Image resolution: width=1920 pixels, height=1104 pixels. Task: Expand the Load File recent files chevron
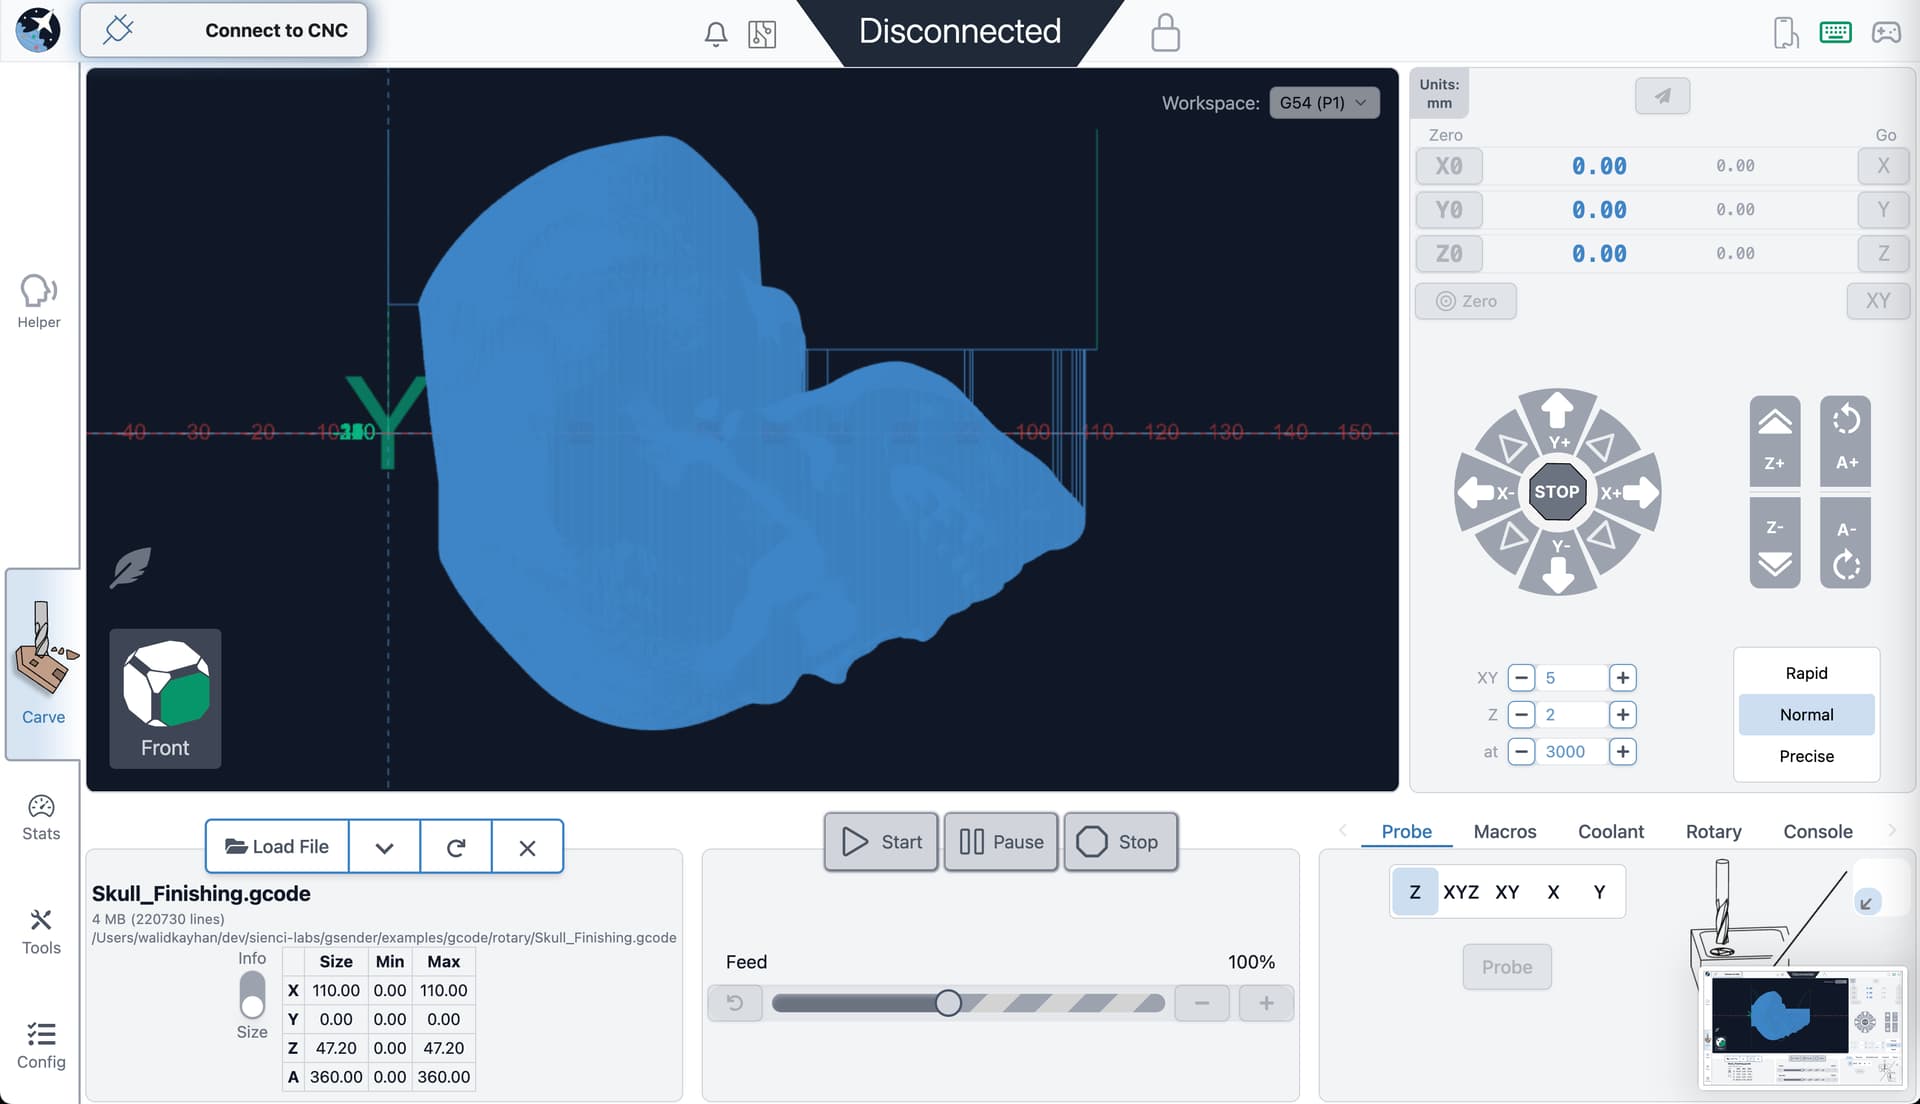point(384,847)
